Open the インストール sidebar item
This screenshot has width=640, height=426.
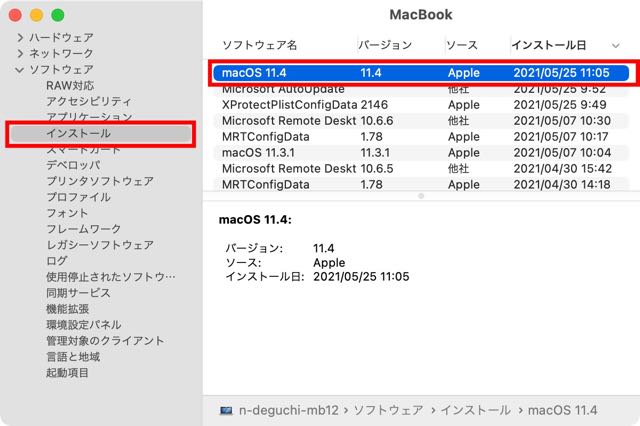coord(101,133)
